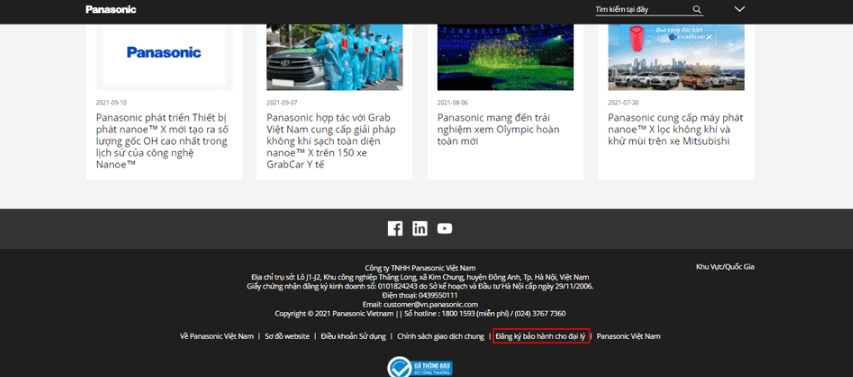Open the Olympic experience article image
This screenshot has width=853, height=377.
[x=505, y=57]
